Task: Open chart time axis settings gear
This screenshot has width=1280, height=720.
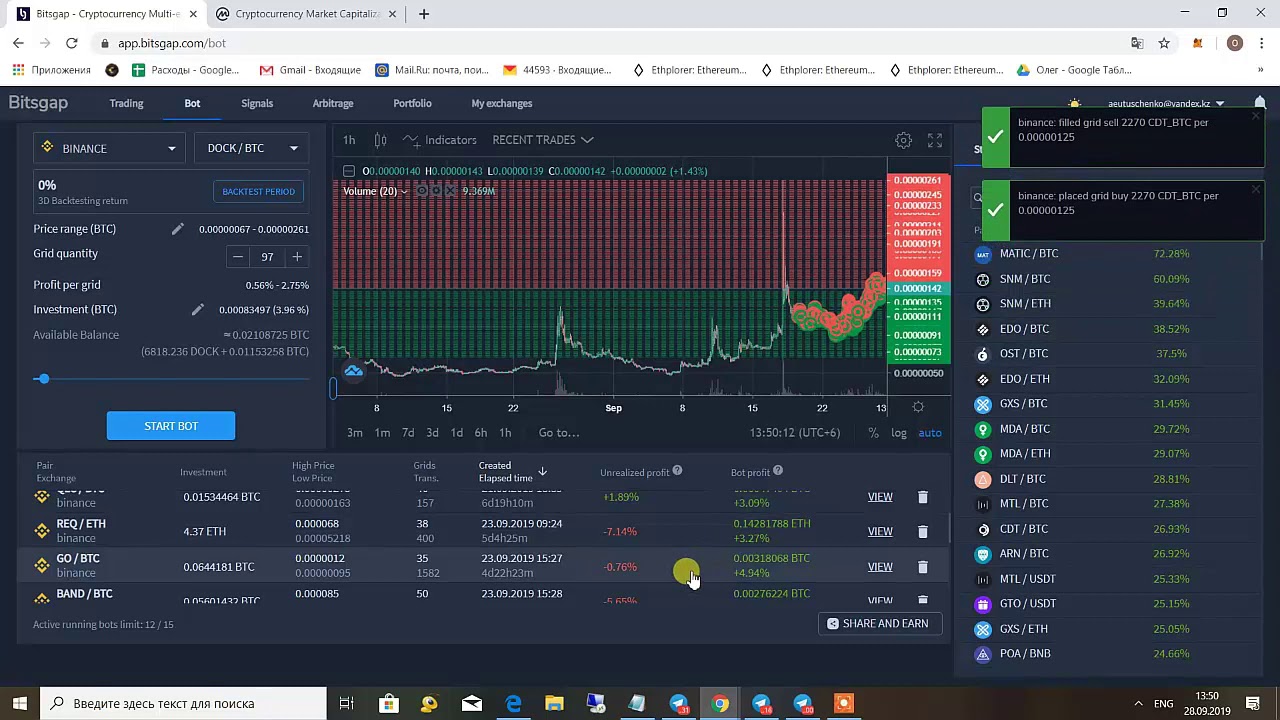Action: (x=918, y=407)
